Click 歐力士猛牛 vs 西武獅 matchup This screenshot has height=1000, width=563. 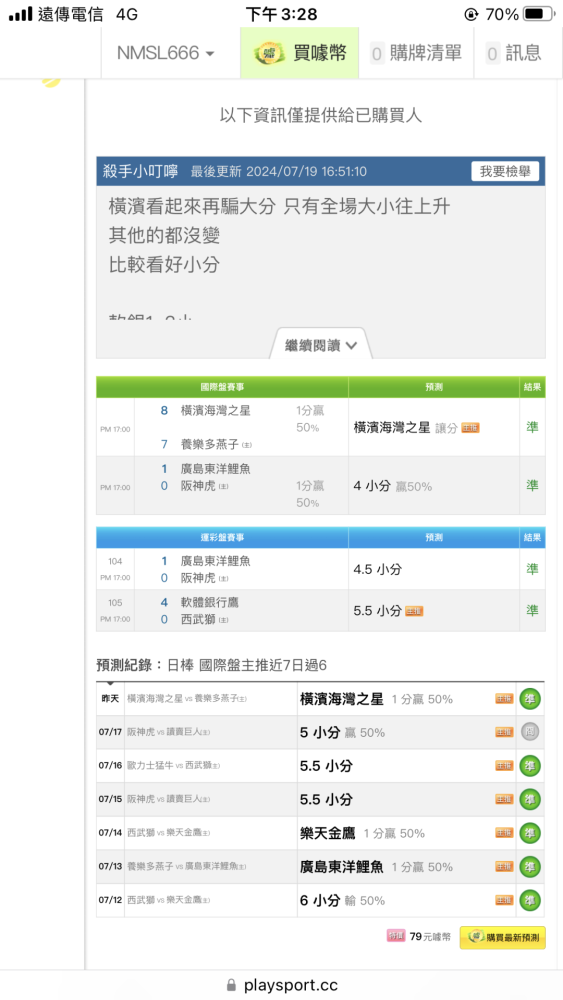(x=174, y=766)
